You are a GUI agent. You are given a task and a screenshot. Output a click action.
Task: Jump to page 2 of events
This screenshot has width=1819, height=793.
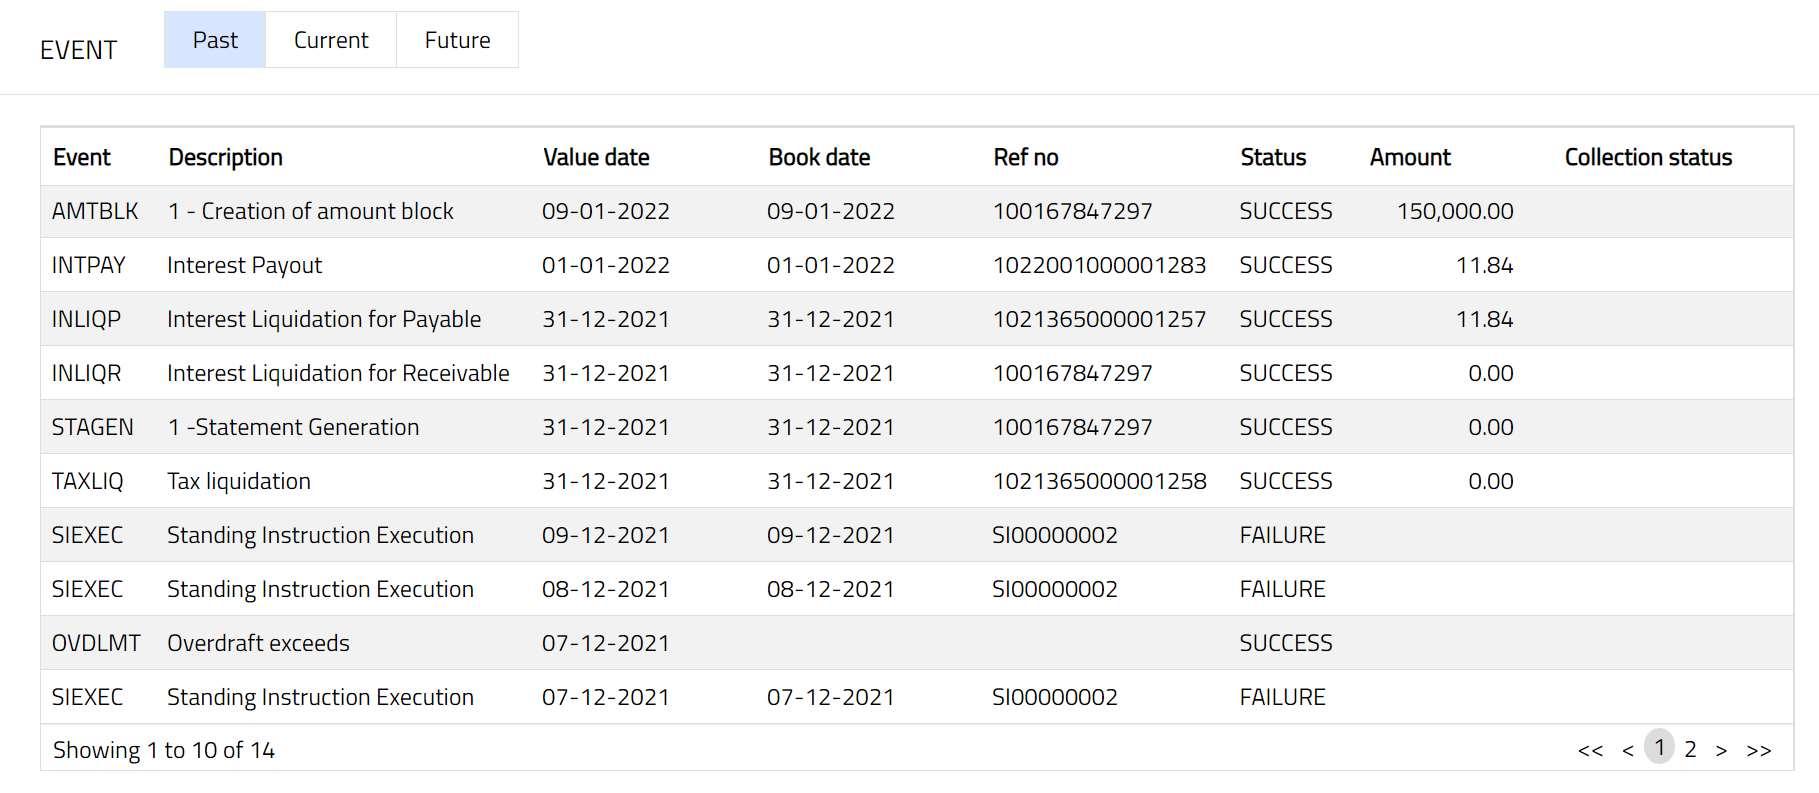pyautogui.click(x=1690, y=749)
